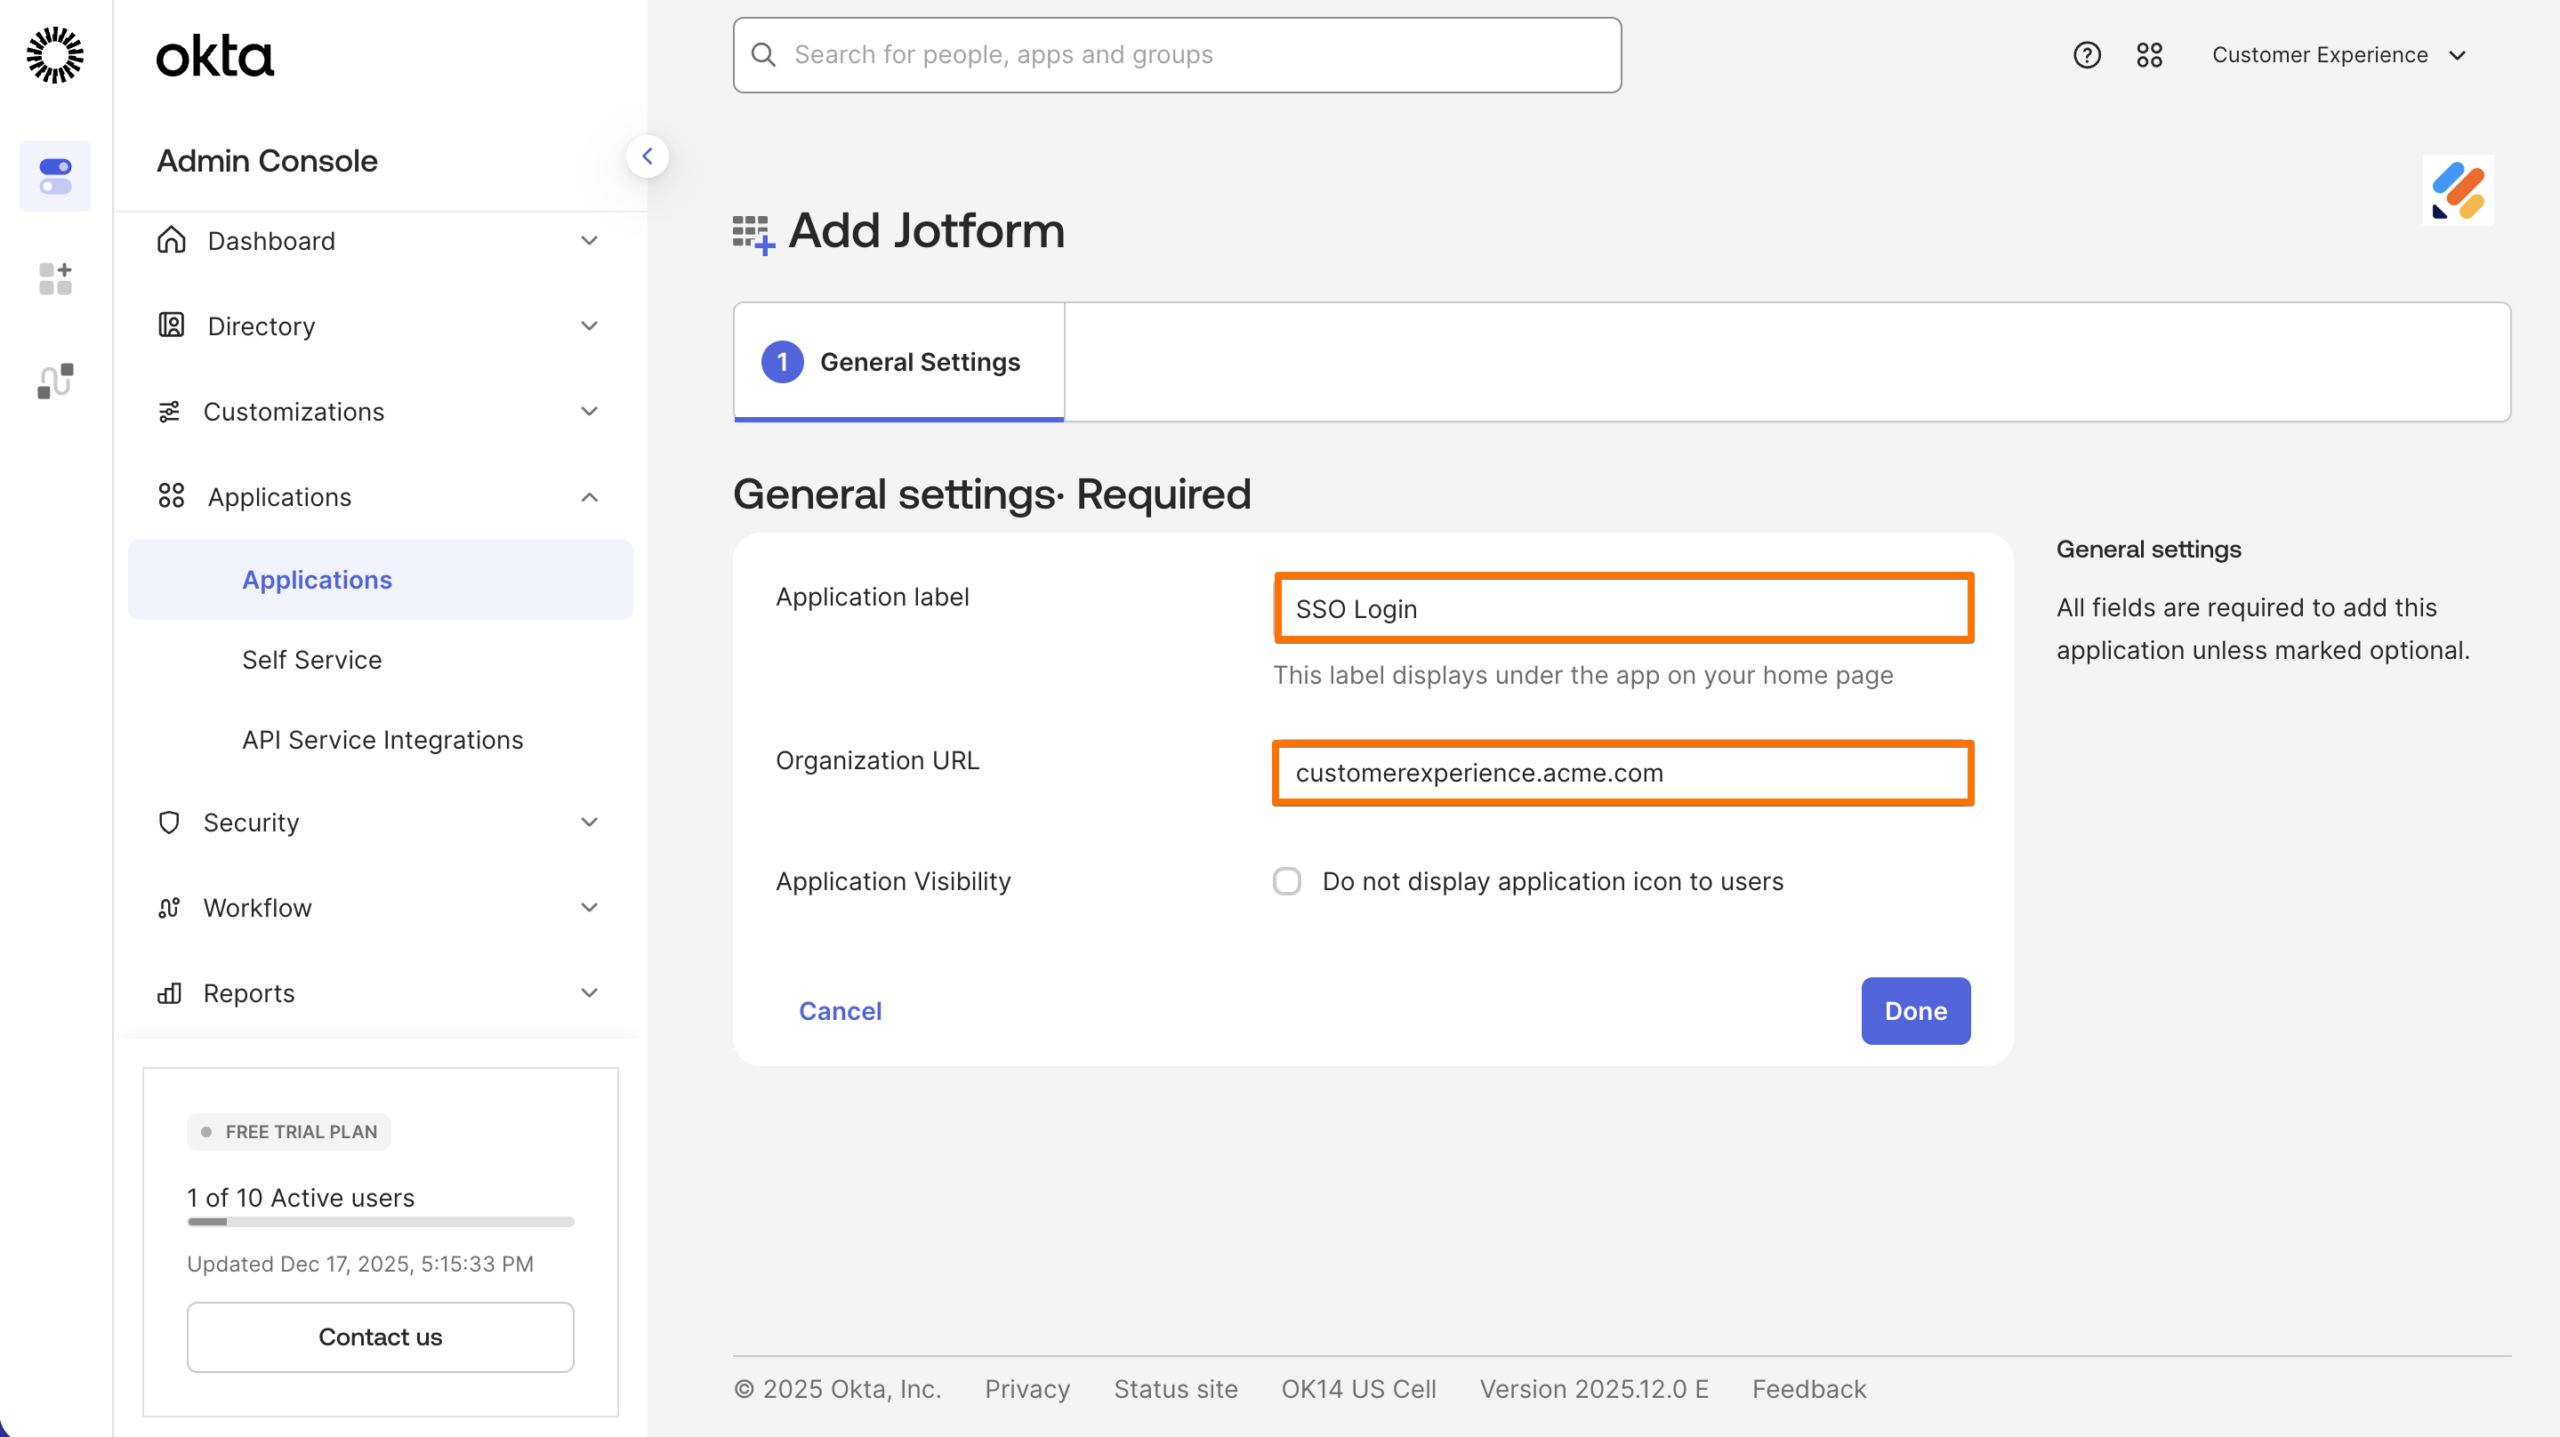This screenshot has height=1437, width=2560.
Task: Click the Reports chart icon
Action: [169, 993]
